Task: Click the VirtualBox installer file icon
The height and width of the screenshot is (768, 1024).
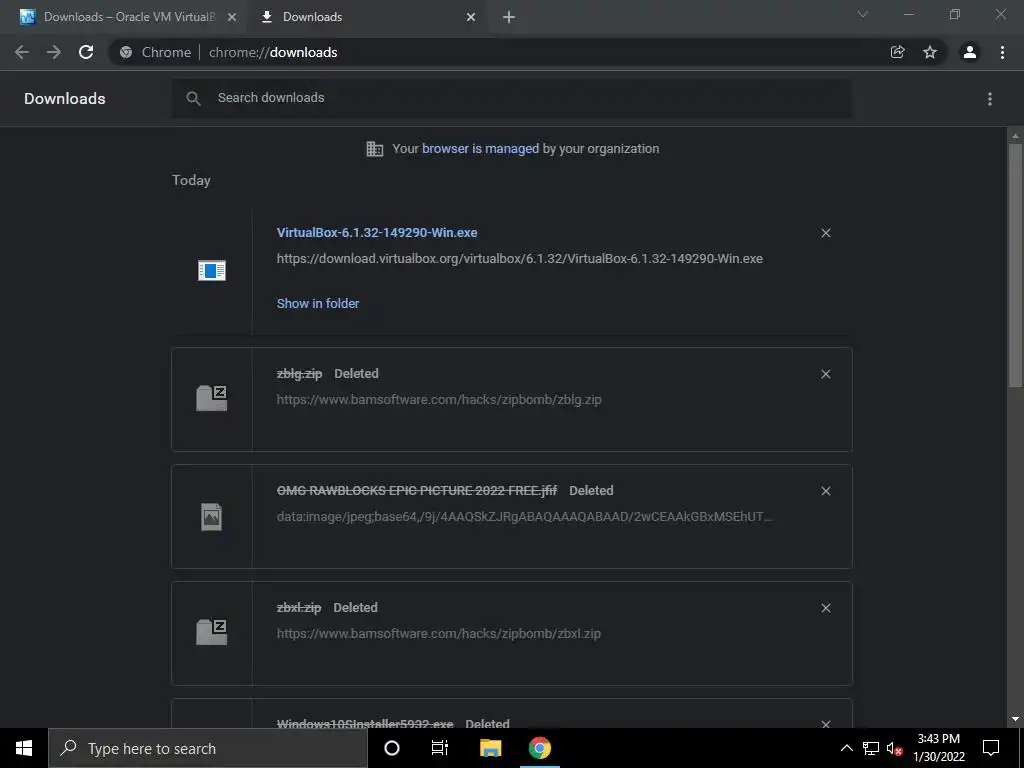Action: [x=212, y=270]
